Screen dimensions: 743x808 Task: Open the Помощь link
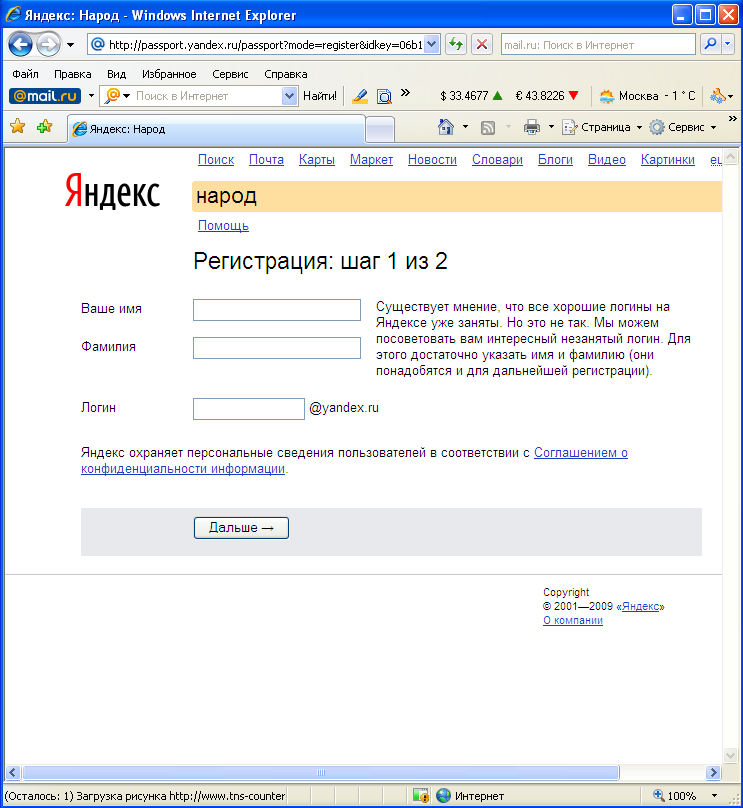223,226
